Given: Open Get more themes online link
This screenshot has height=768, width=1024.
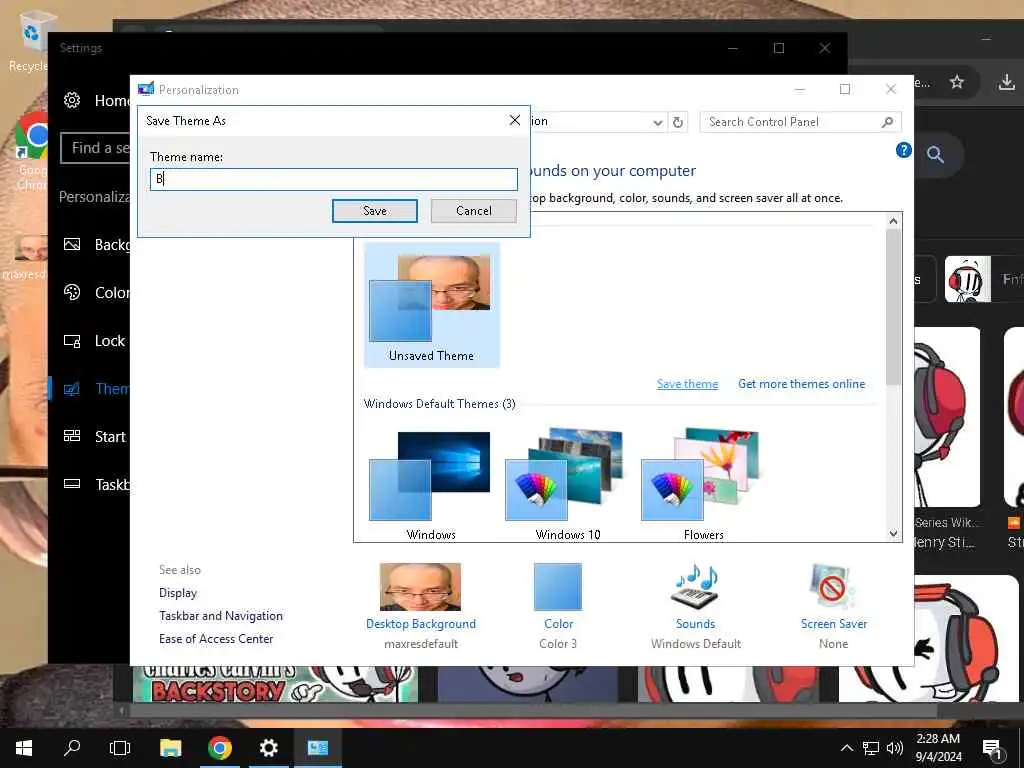Looking at the screenshot, I should coord(801,384).
